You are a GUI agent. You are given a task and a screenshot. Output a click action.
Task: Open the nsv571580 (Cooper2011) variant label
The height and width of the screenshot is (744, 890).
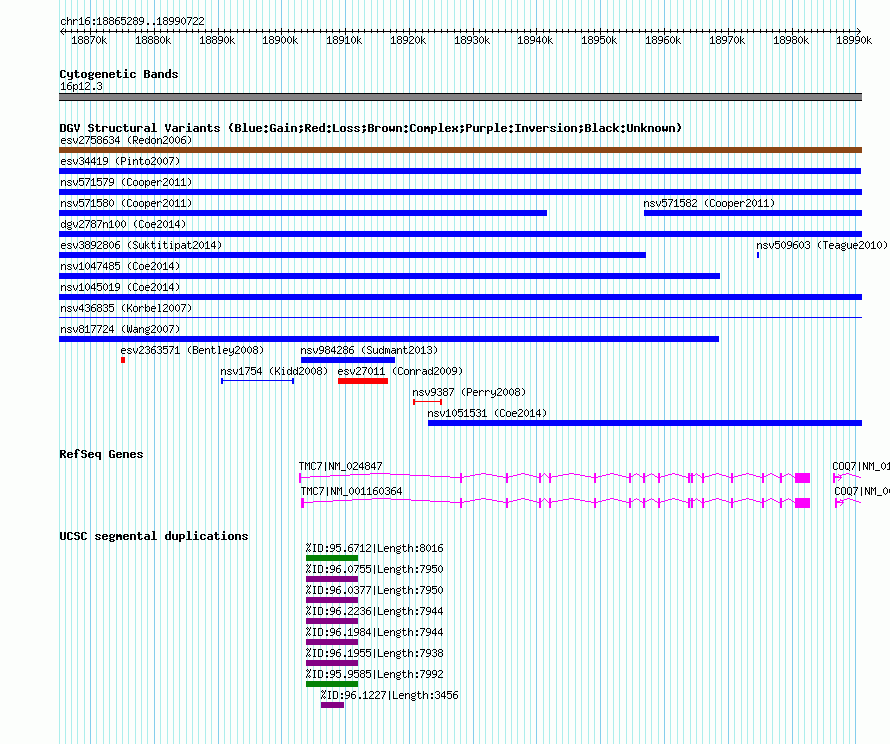[x=126, y=203]
